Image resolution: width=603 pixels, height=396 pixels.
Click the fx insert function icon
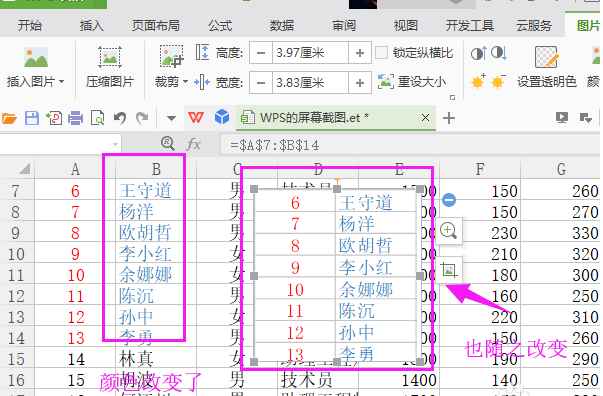[x=193, y=145]
